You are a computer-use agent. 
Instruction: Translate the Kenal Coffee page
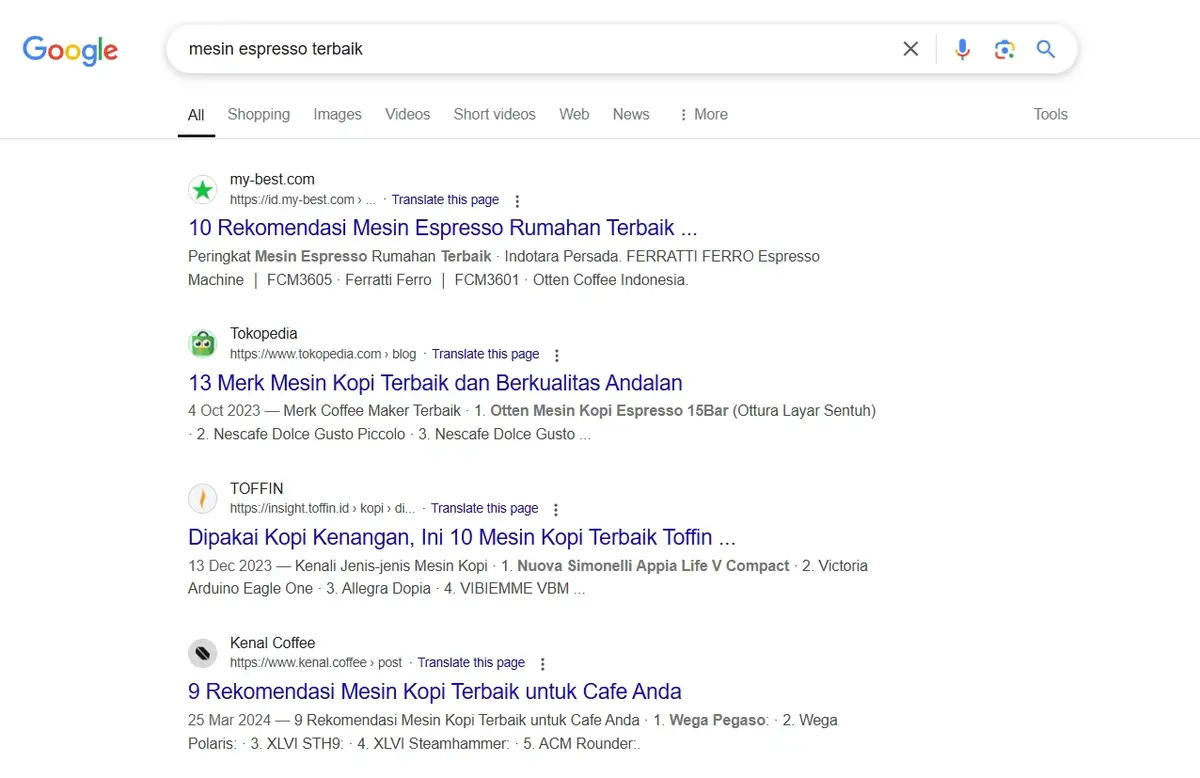471,663
